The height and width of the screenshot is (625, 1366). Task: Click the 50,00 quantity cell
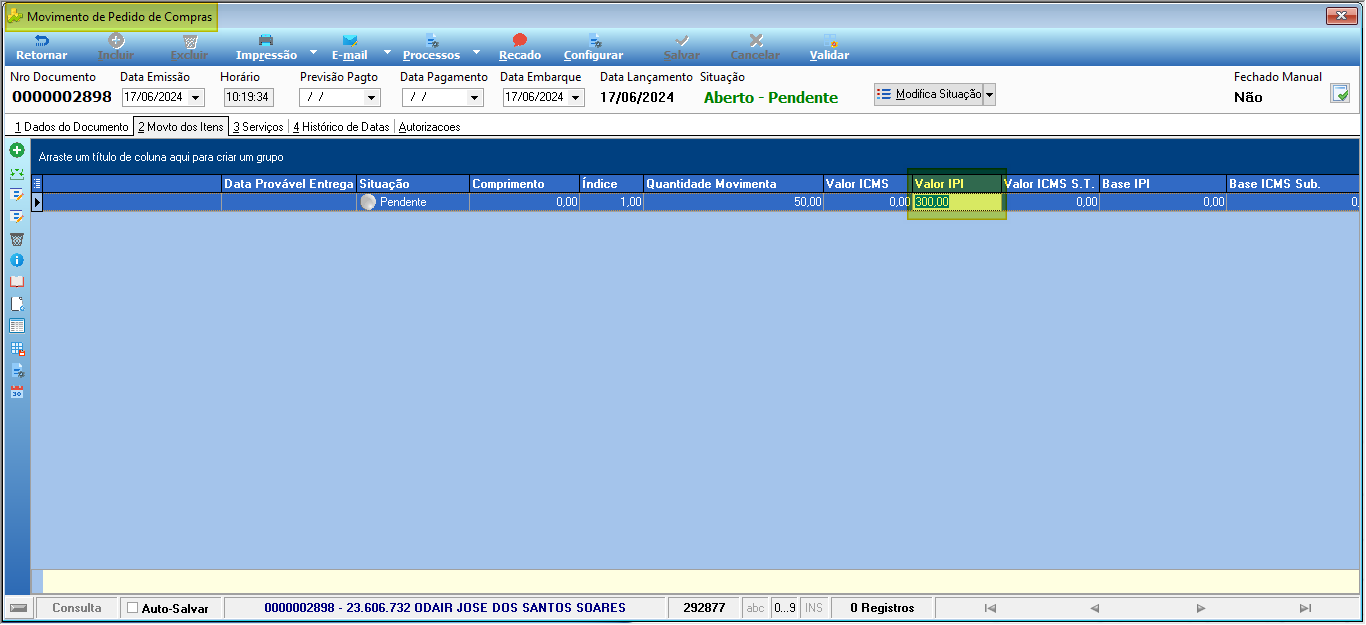[x=733, y=202]
